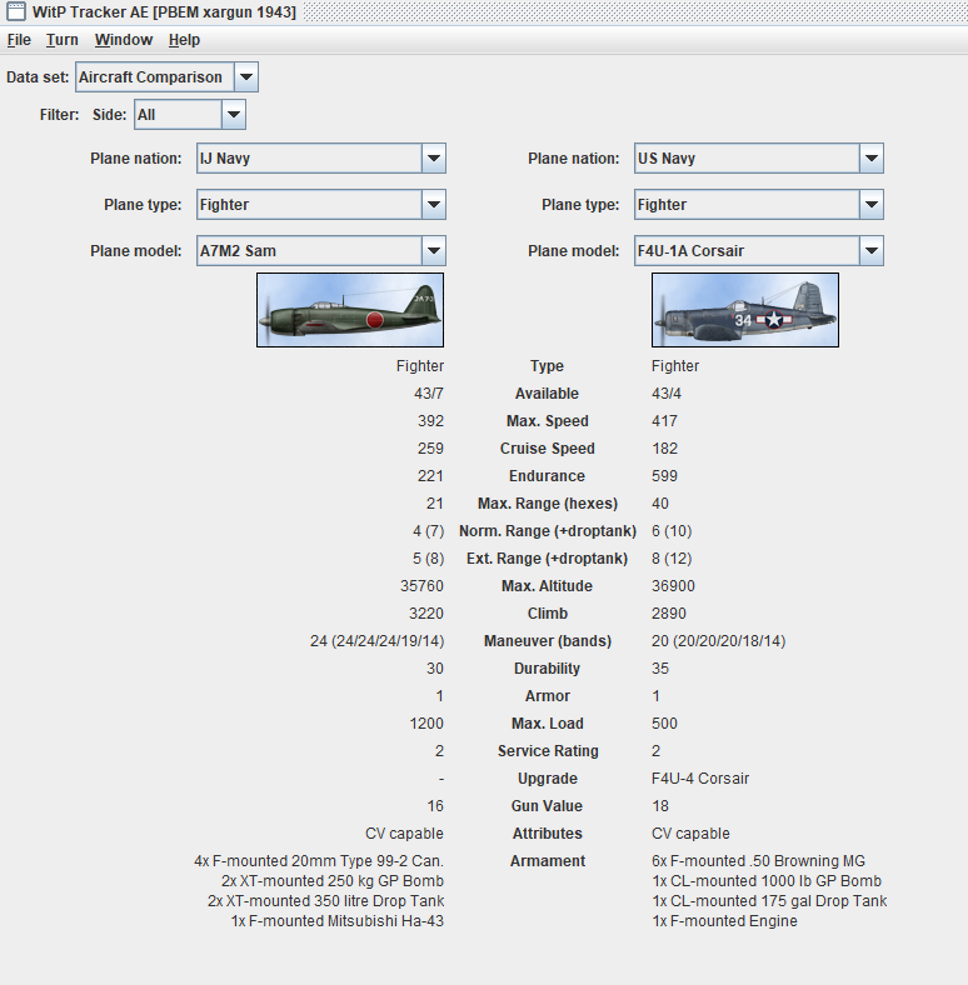Click the Max. Range (hexes) label

click(547, 504)
